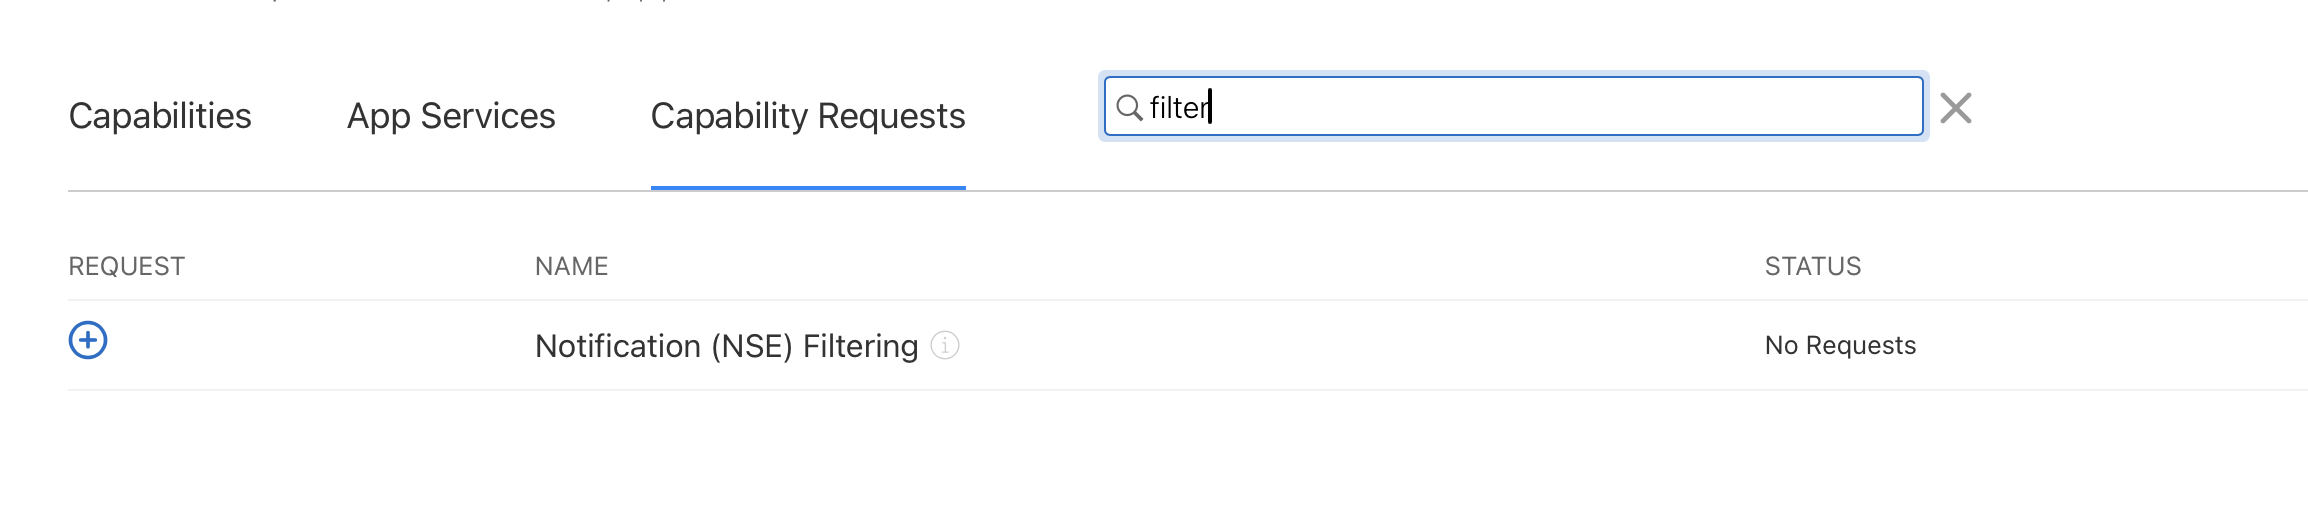Click the plus icon to request Notification Filtering
Screen dimensions: 2308x522
(88, 341)
